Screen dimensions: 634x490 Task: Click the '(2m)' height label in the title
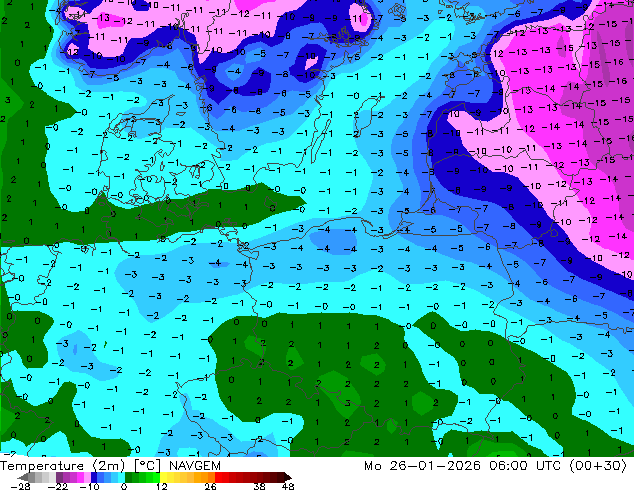pos(109,466)
